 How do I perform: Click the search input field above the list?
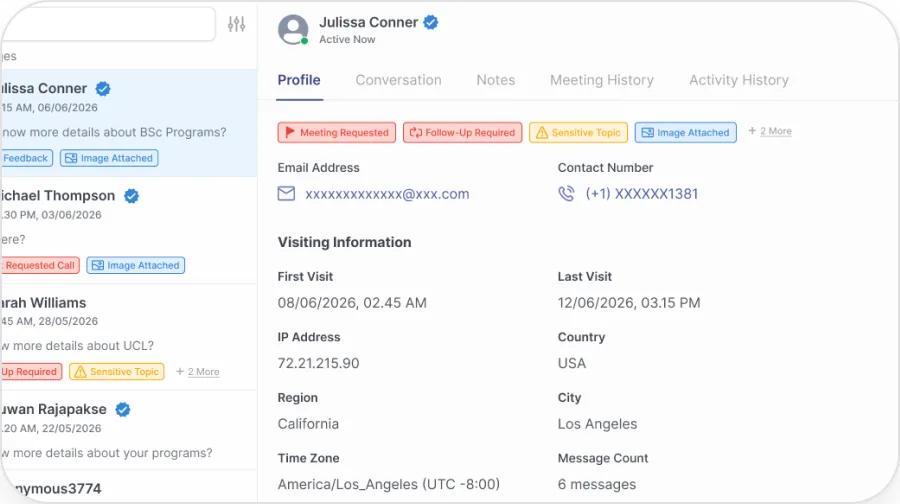(108, 24)
